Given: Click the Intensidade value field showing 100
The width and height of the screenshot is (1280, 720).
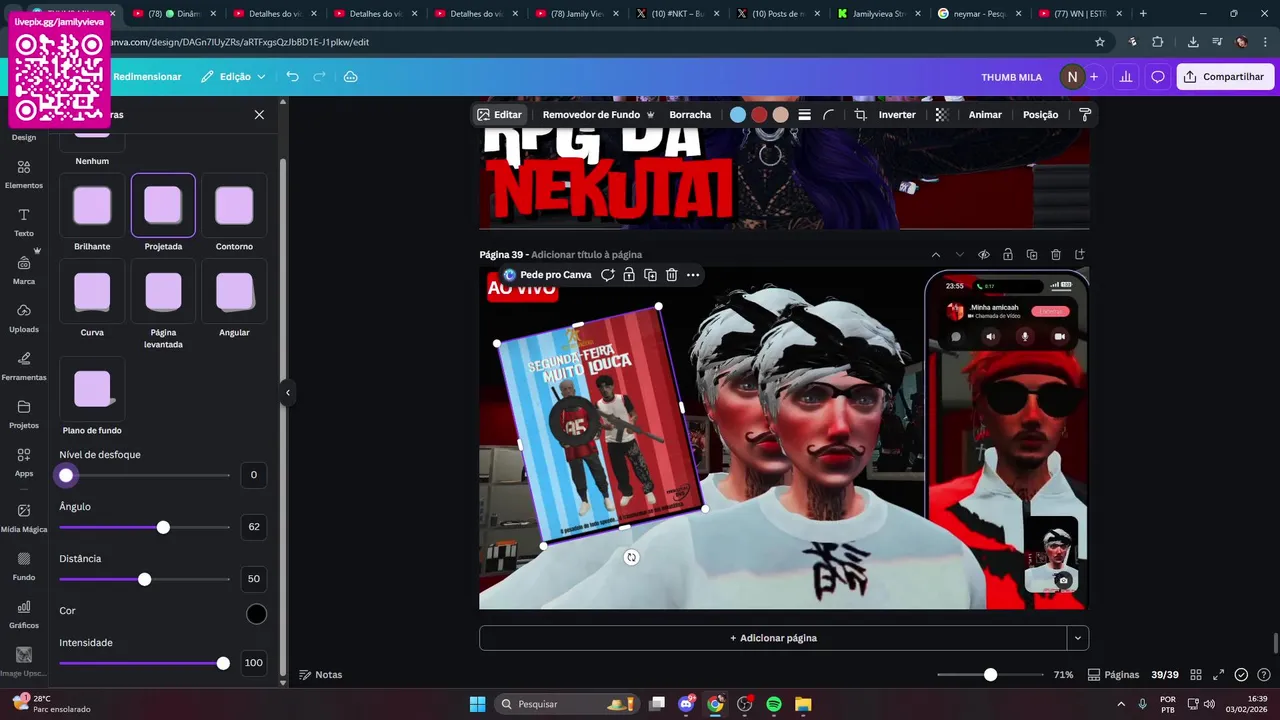Looking at the screenshot, I should (x=254, y=663).
